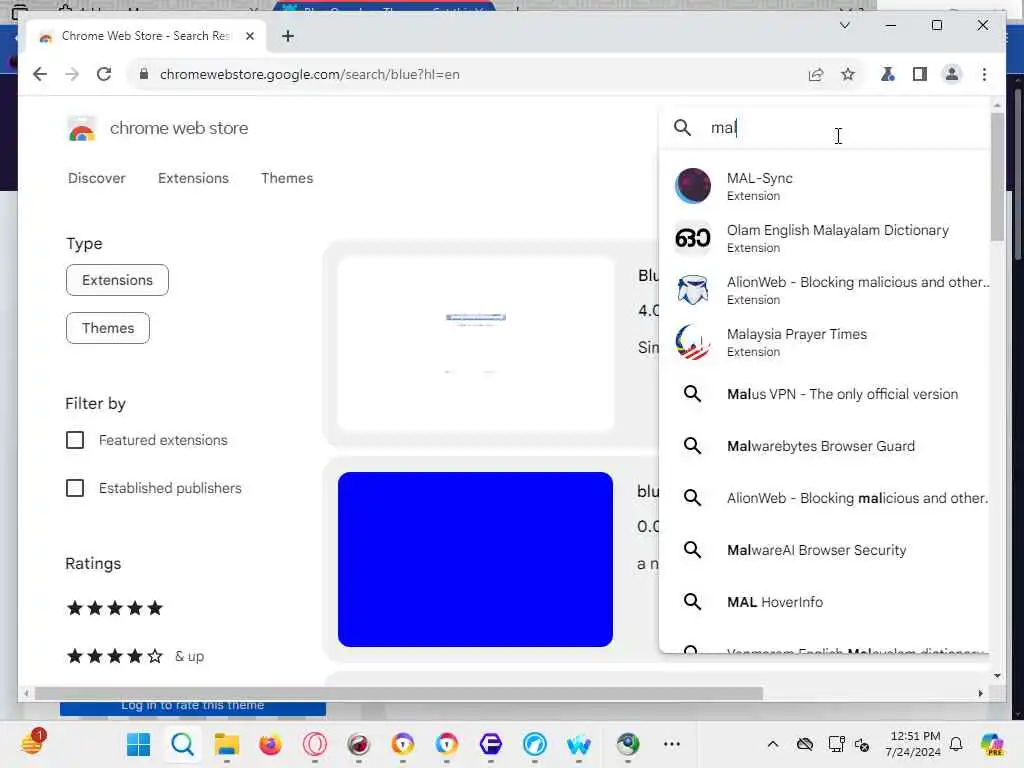Search for Malwarebytes Browser Guard

(x=824, y=446)
